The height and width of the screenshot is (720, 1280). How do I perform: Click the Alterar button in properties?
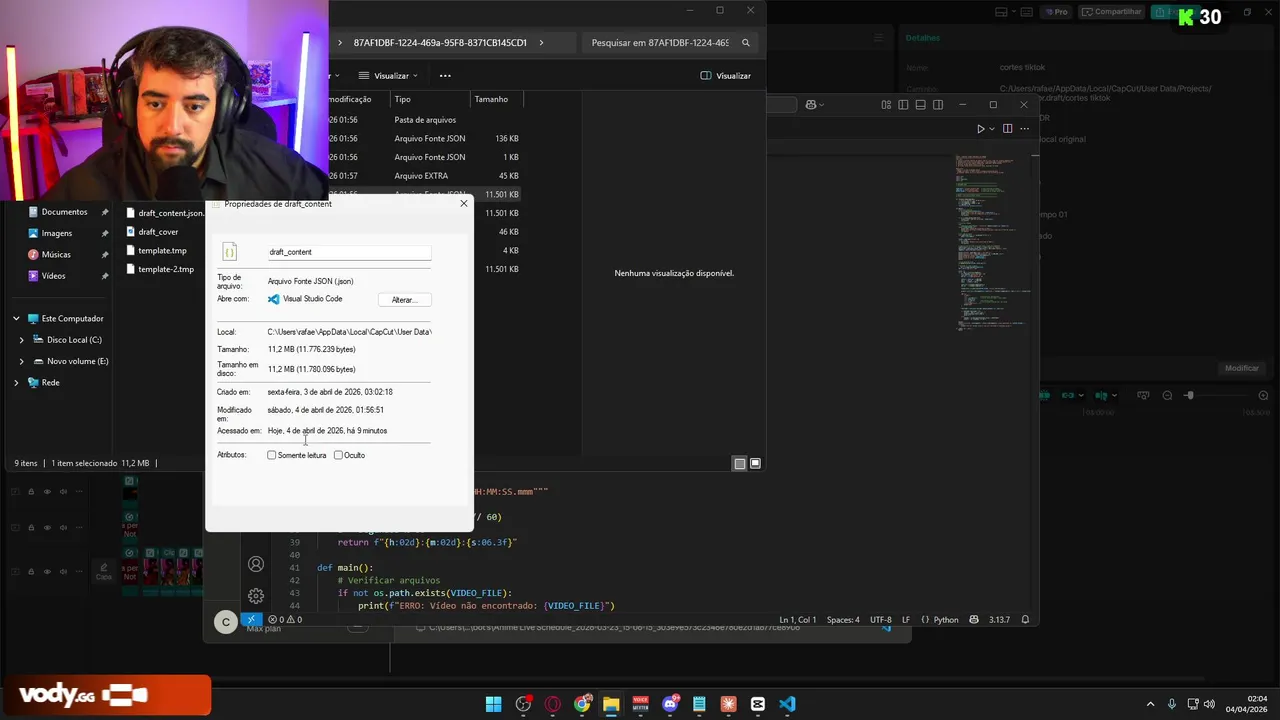[403, 300]
